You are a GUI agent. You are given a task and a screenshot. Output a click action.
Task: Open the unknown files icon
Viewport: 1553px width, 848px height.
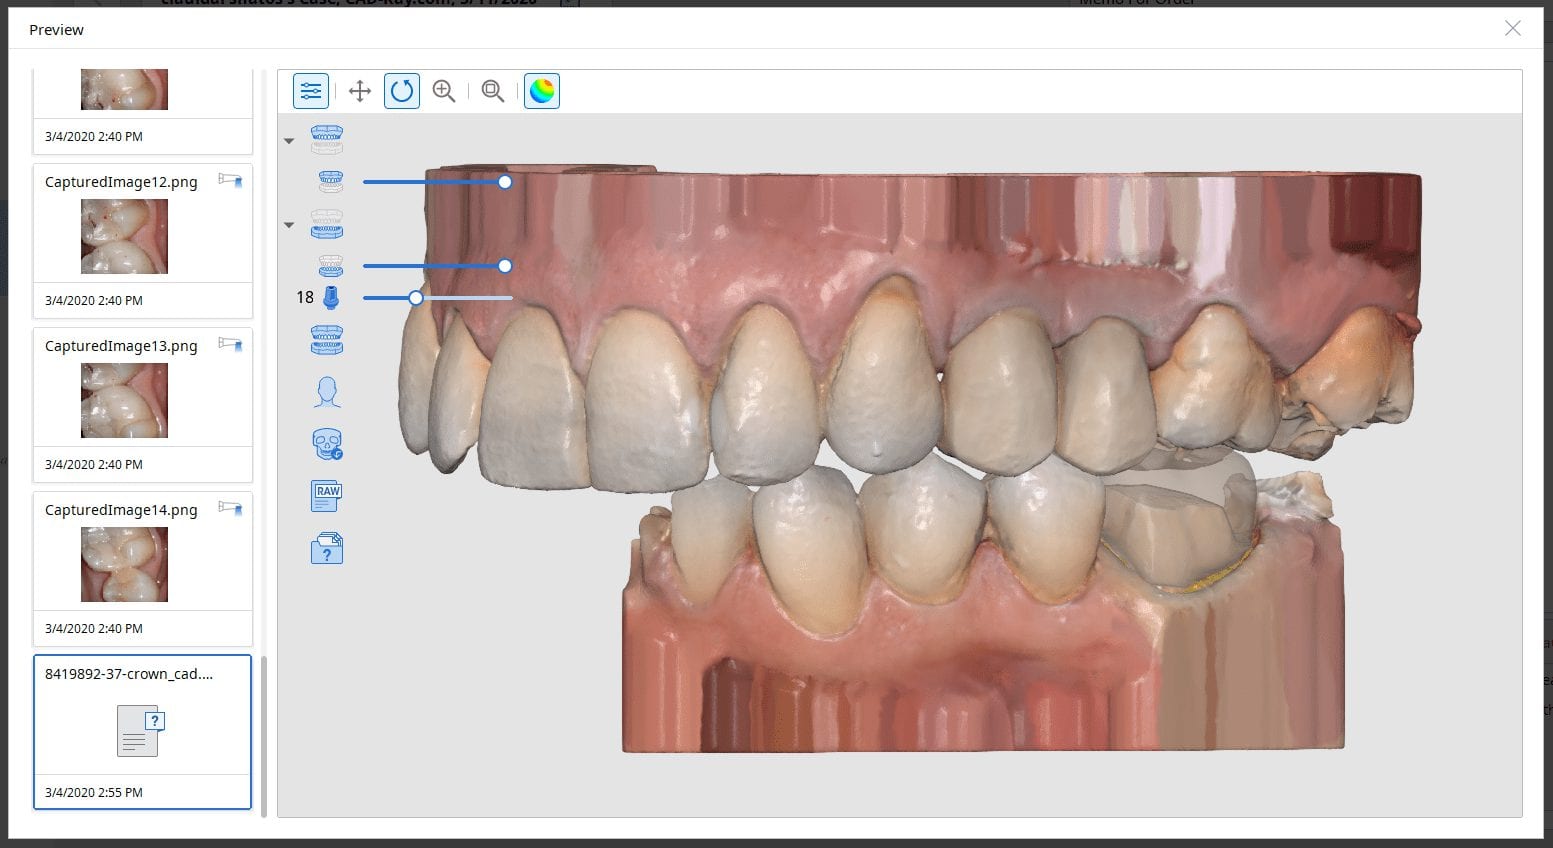pyautogui.click(x=327, y=548)
